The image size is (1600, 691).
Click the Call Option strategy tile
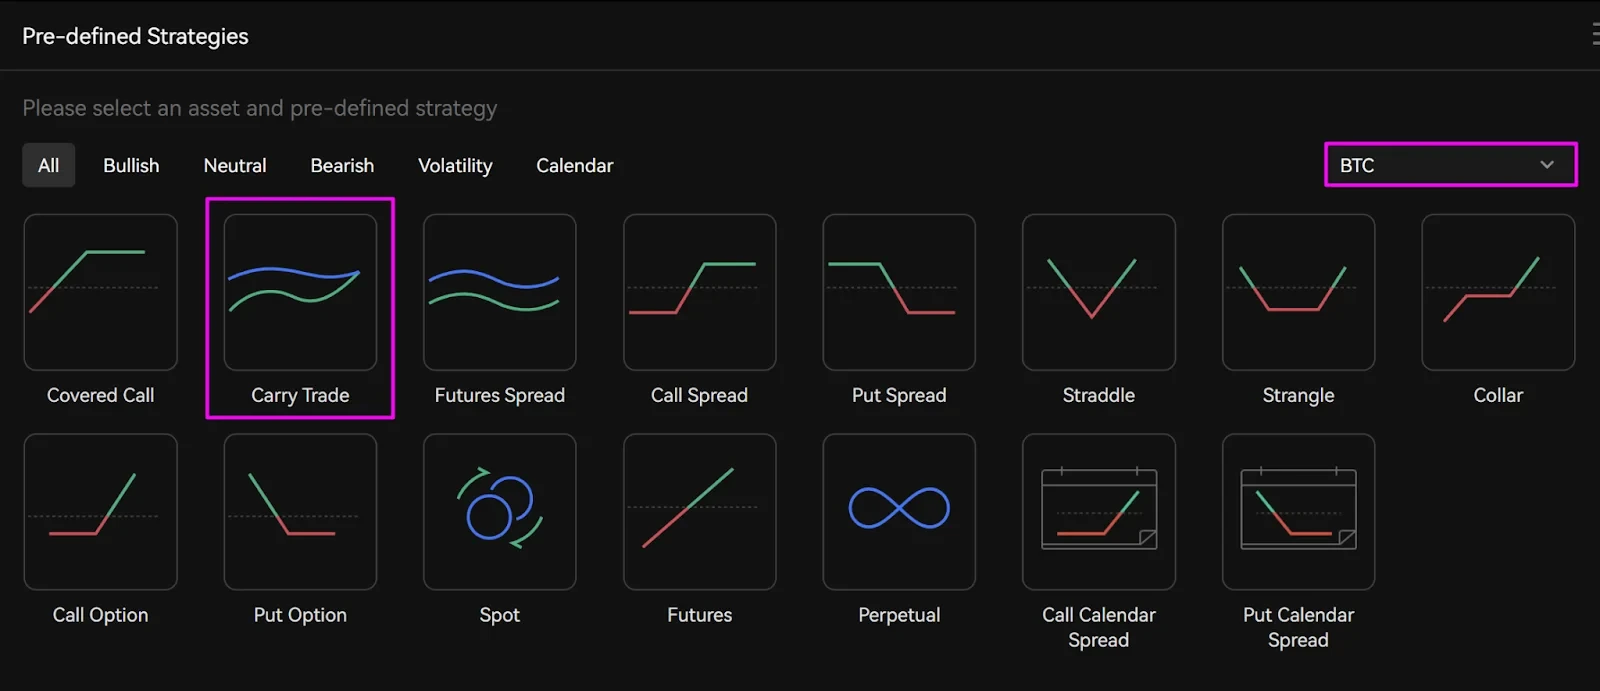(x=100, y=511)
